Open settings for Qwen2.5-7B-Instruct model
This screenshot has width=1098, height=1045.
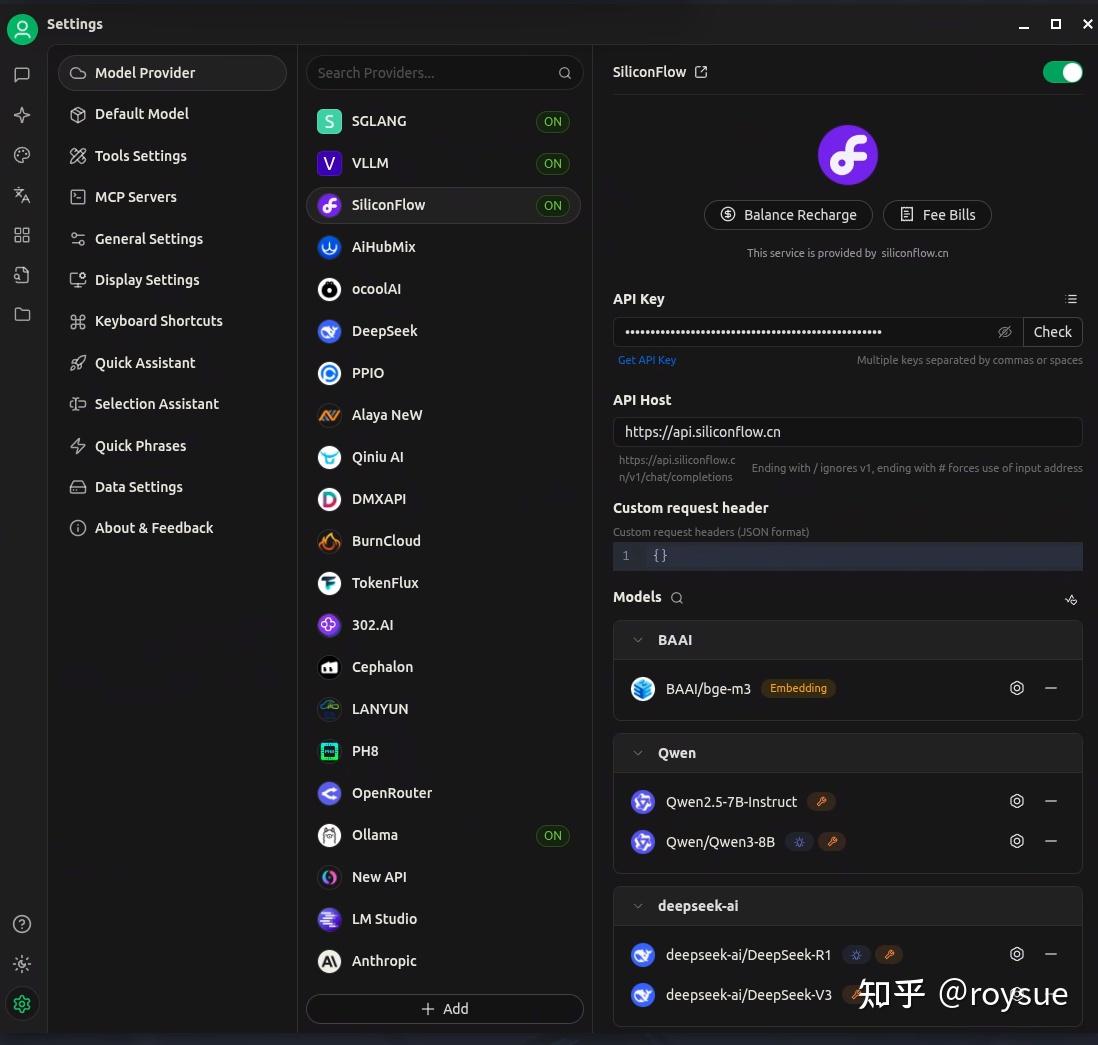point(1017,801)
